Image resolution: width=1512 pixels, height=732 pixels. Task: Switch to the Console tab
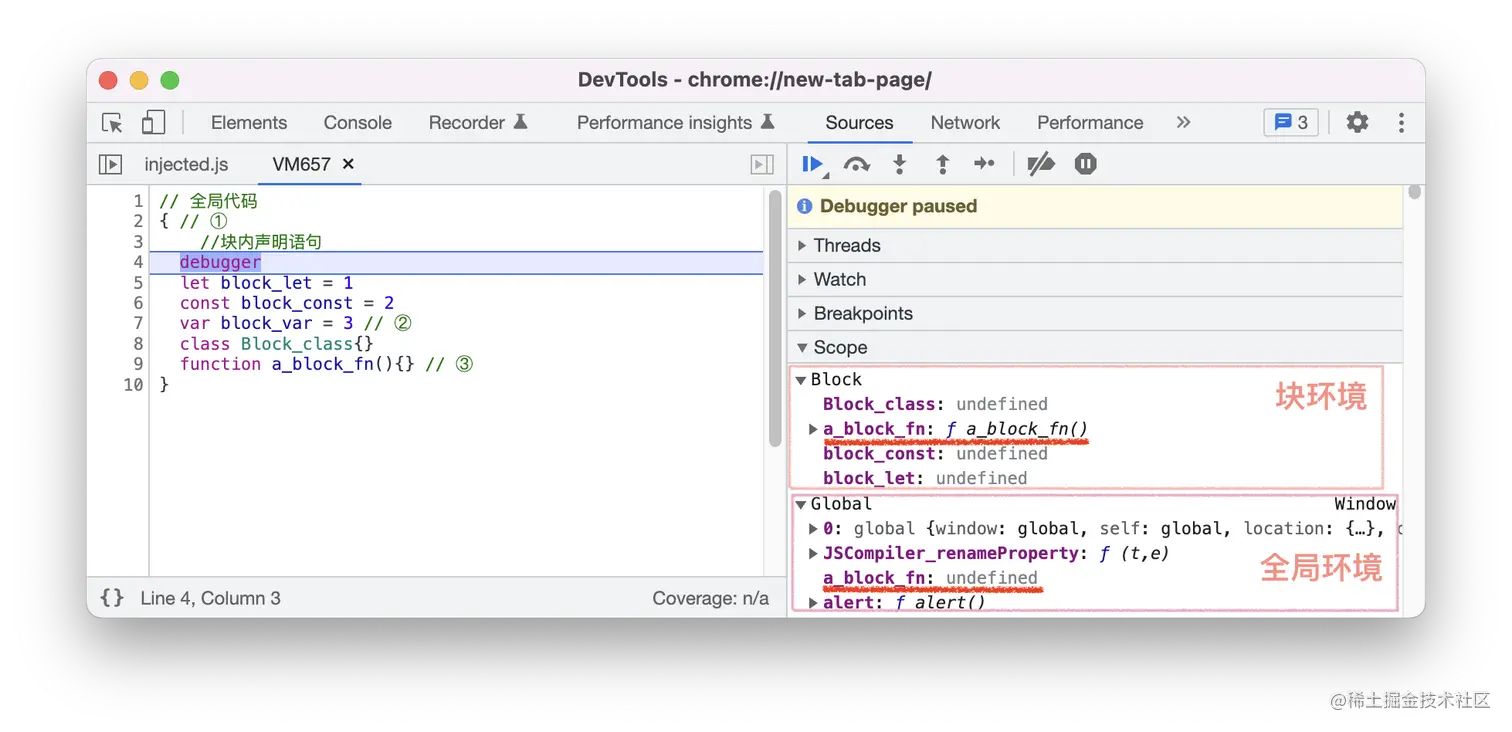click(x=357, y=122)
